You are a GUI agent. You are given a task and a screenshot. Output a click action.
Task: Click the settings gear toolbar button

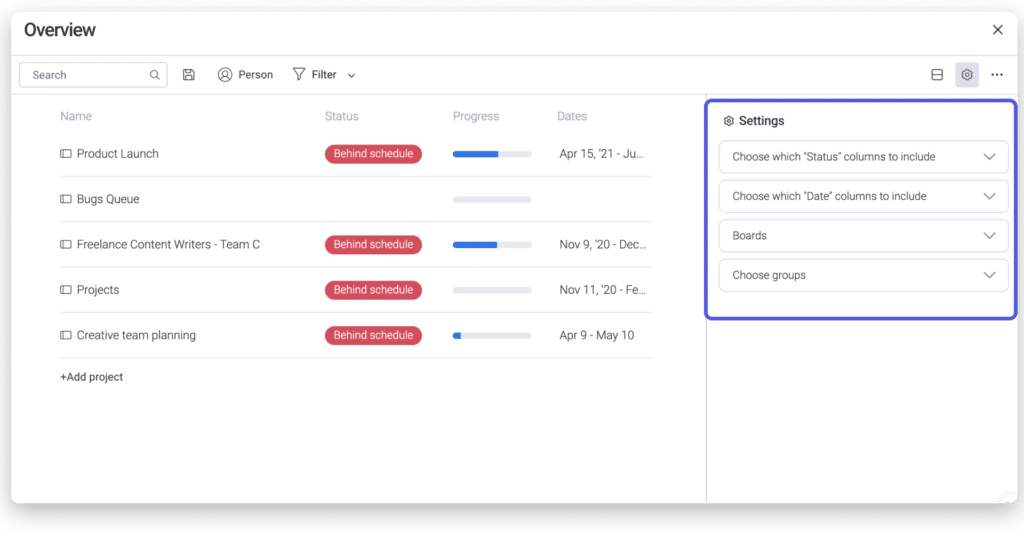[x=967, y=74]
